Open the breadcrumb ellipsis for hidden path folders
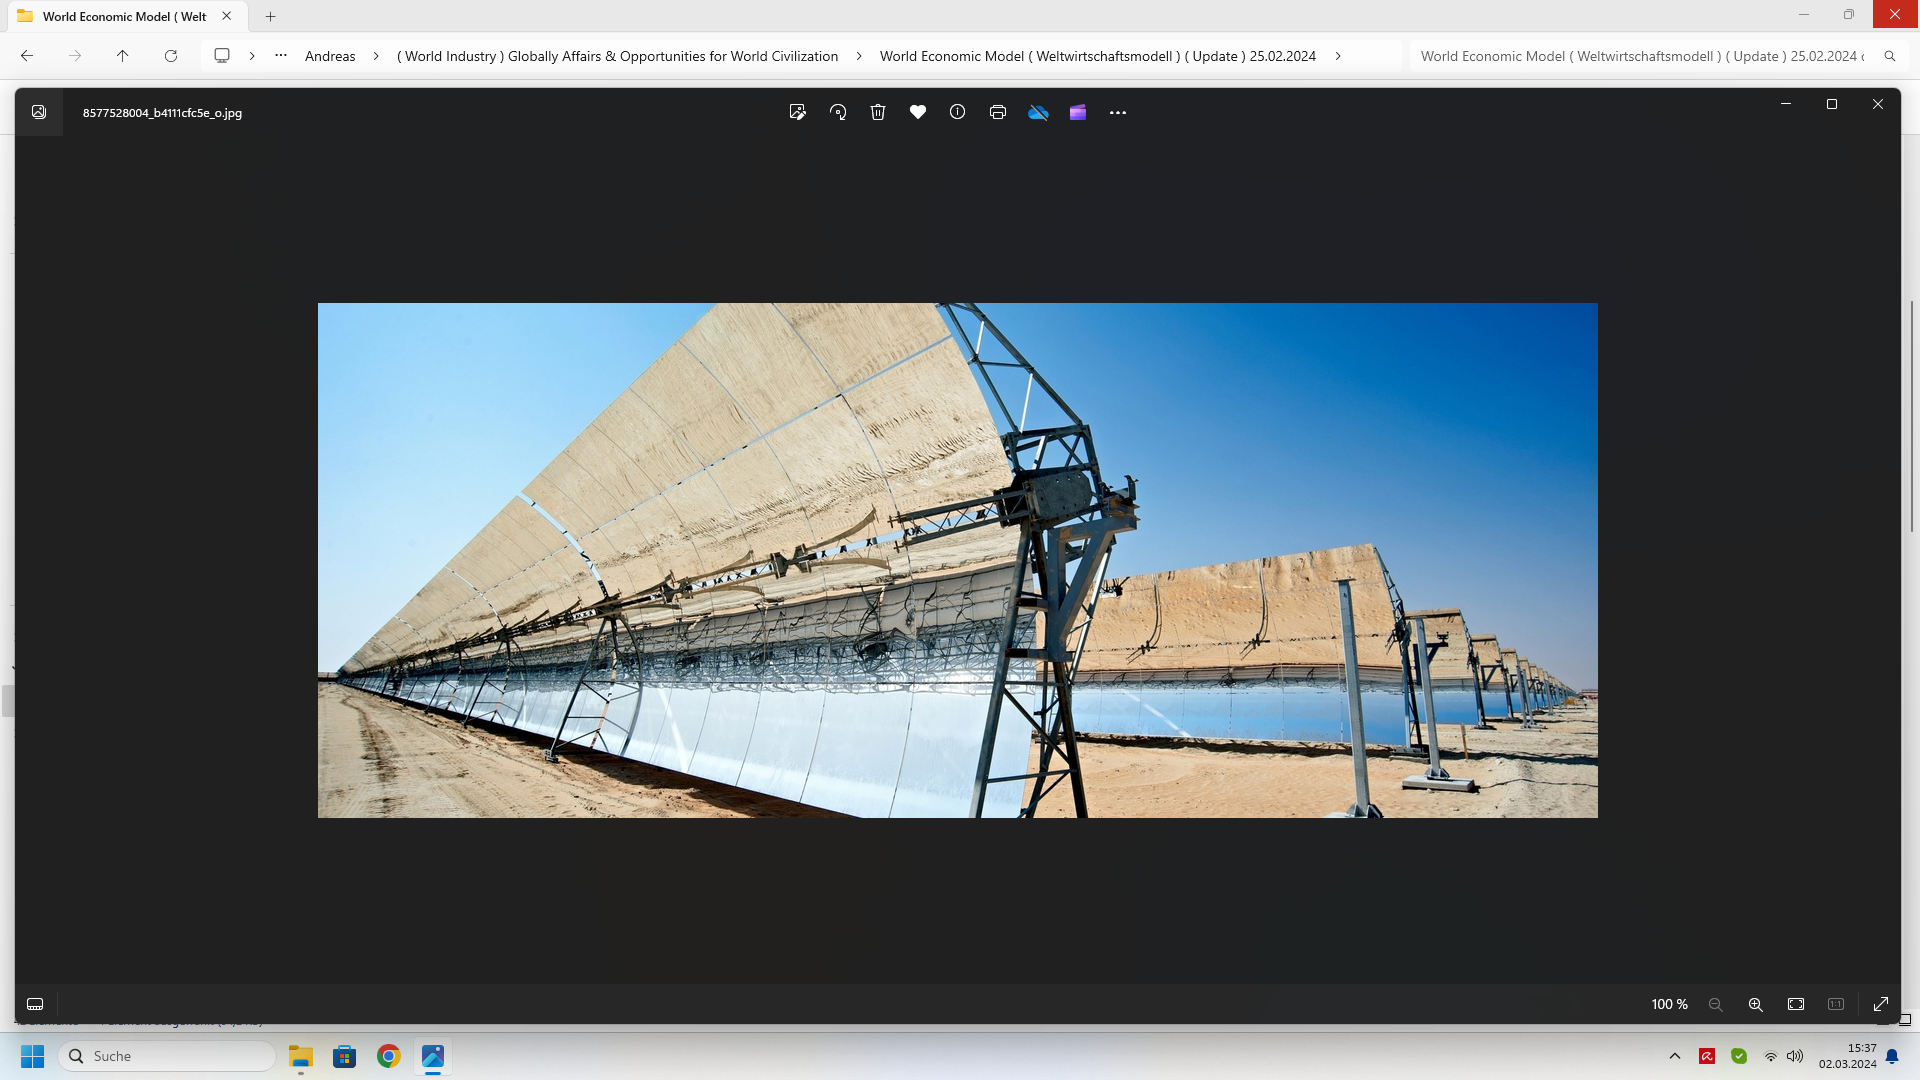This screenshot has height=1080, width=1920. click(x=281, y=55)
